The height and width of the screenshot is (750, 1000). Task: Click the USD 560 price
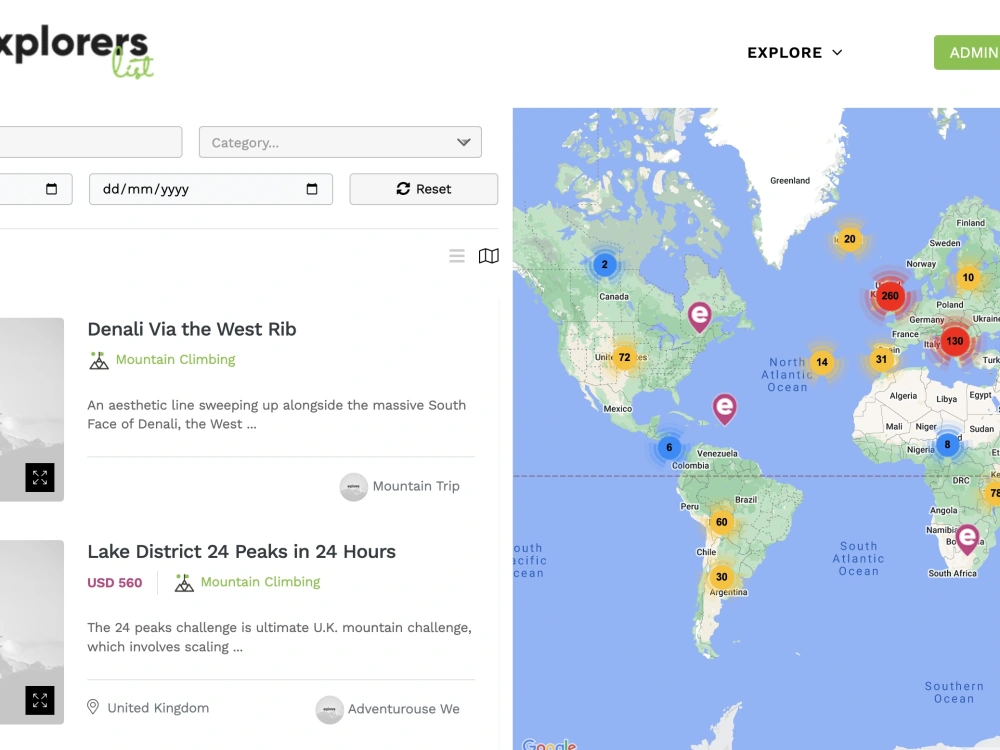coord(115,583)
